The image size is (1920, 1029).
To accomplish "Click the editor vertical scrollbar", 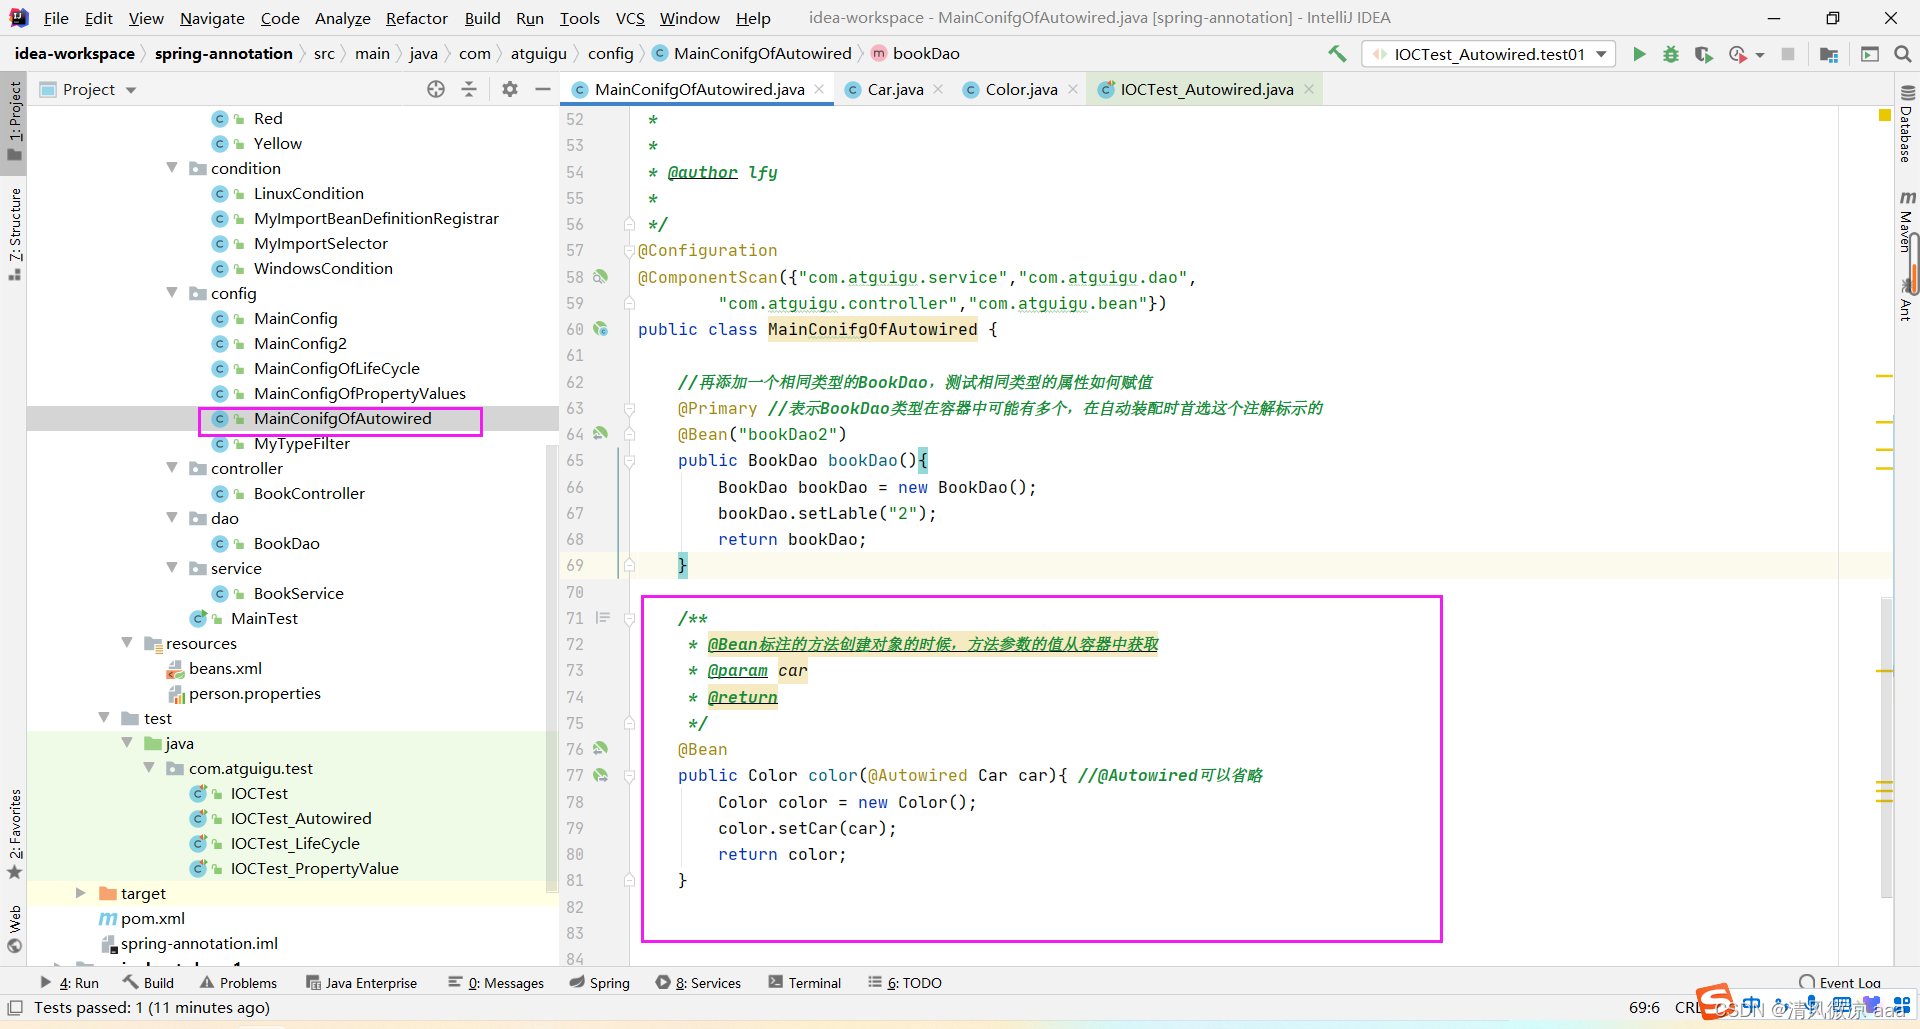I will tap(1886, 748).
